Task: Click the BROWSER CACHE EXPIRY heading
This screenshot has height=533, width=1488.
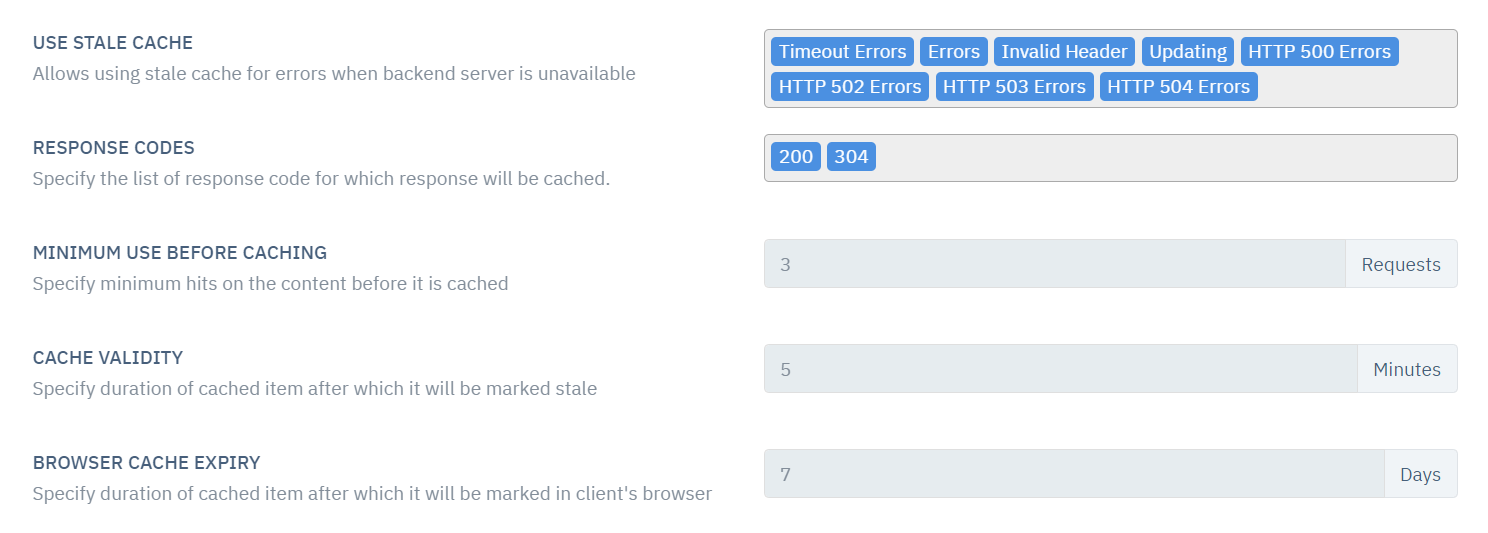Action: coord(147,463)
